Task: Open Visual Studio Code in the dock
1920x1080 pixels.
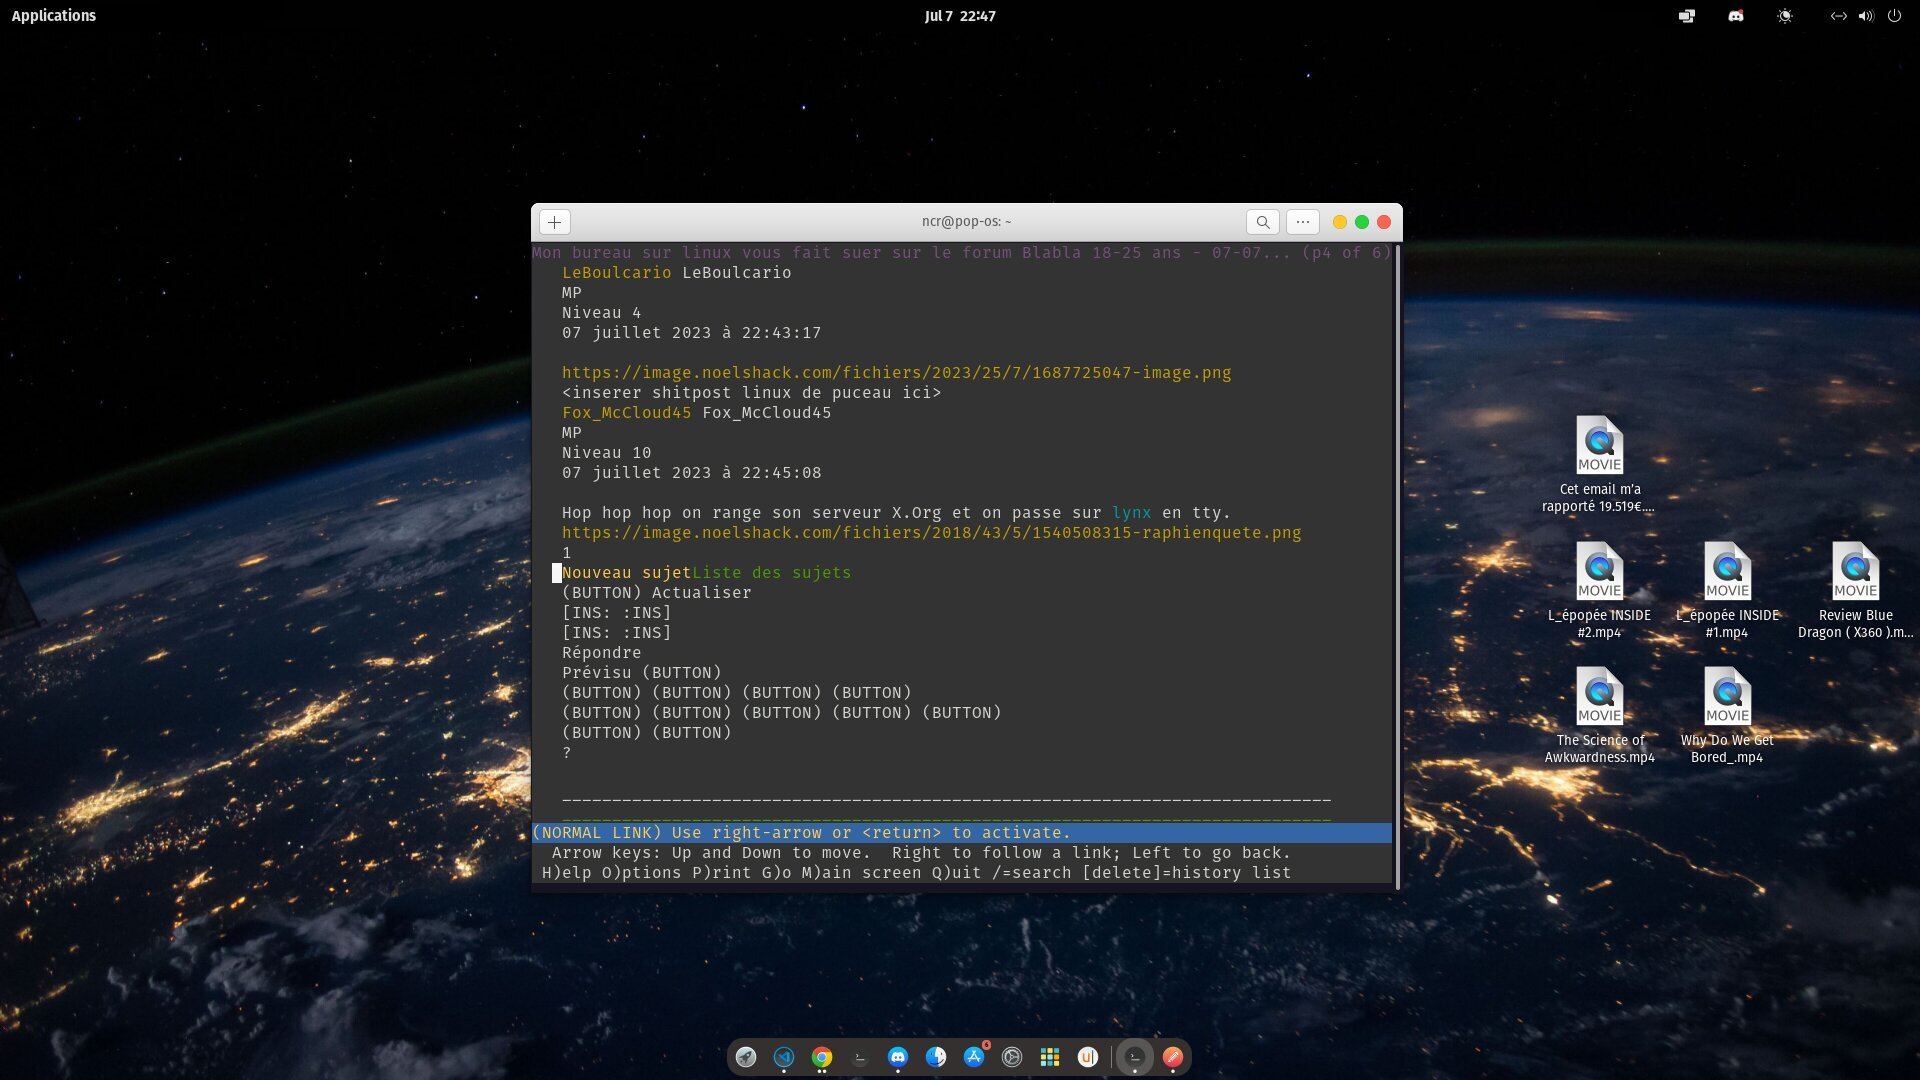Action: click(784, 1057)
